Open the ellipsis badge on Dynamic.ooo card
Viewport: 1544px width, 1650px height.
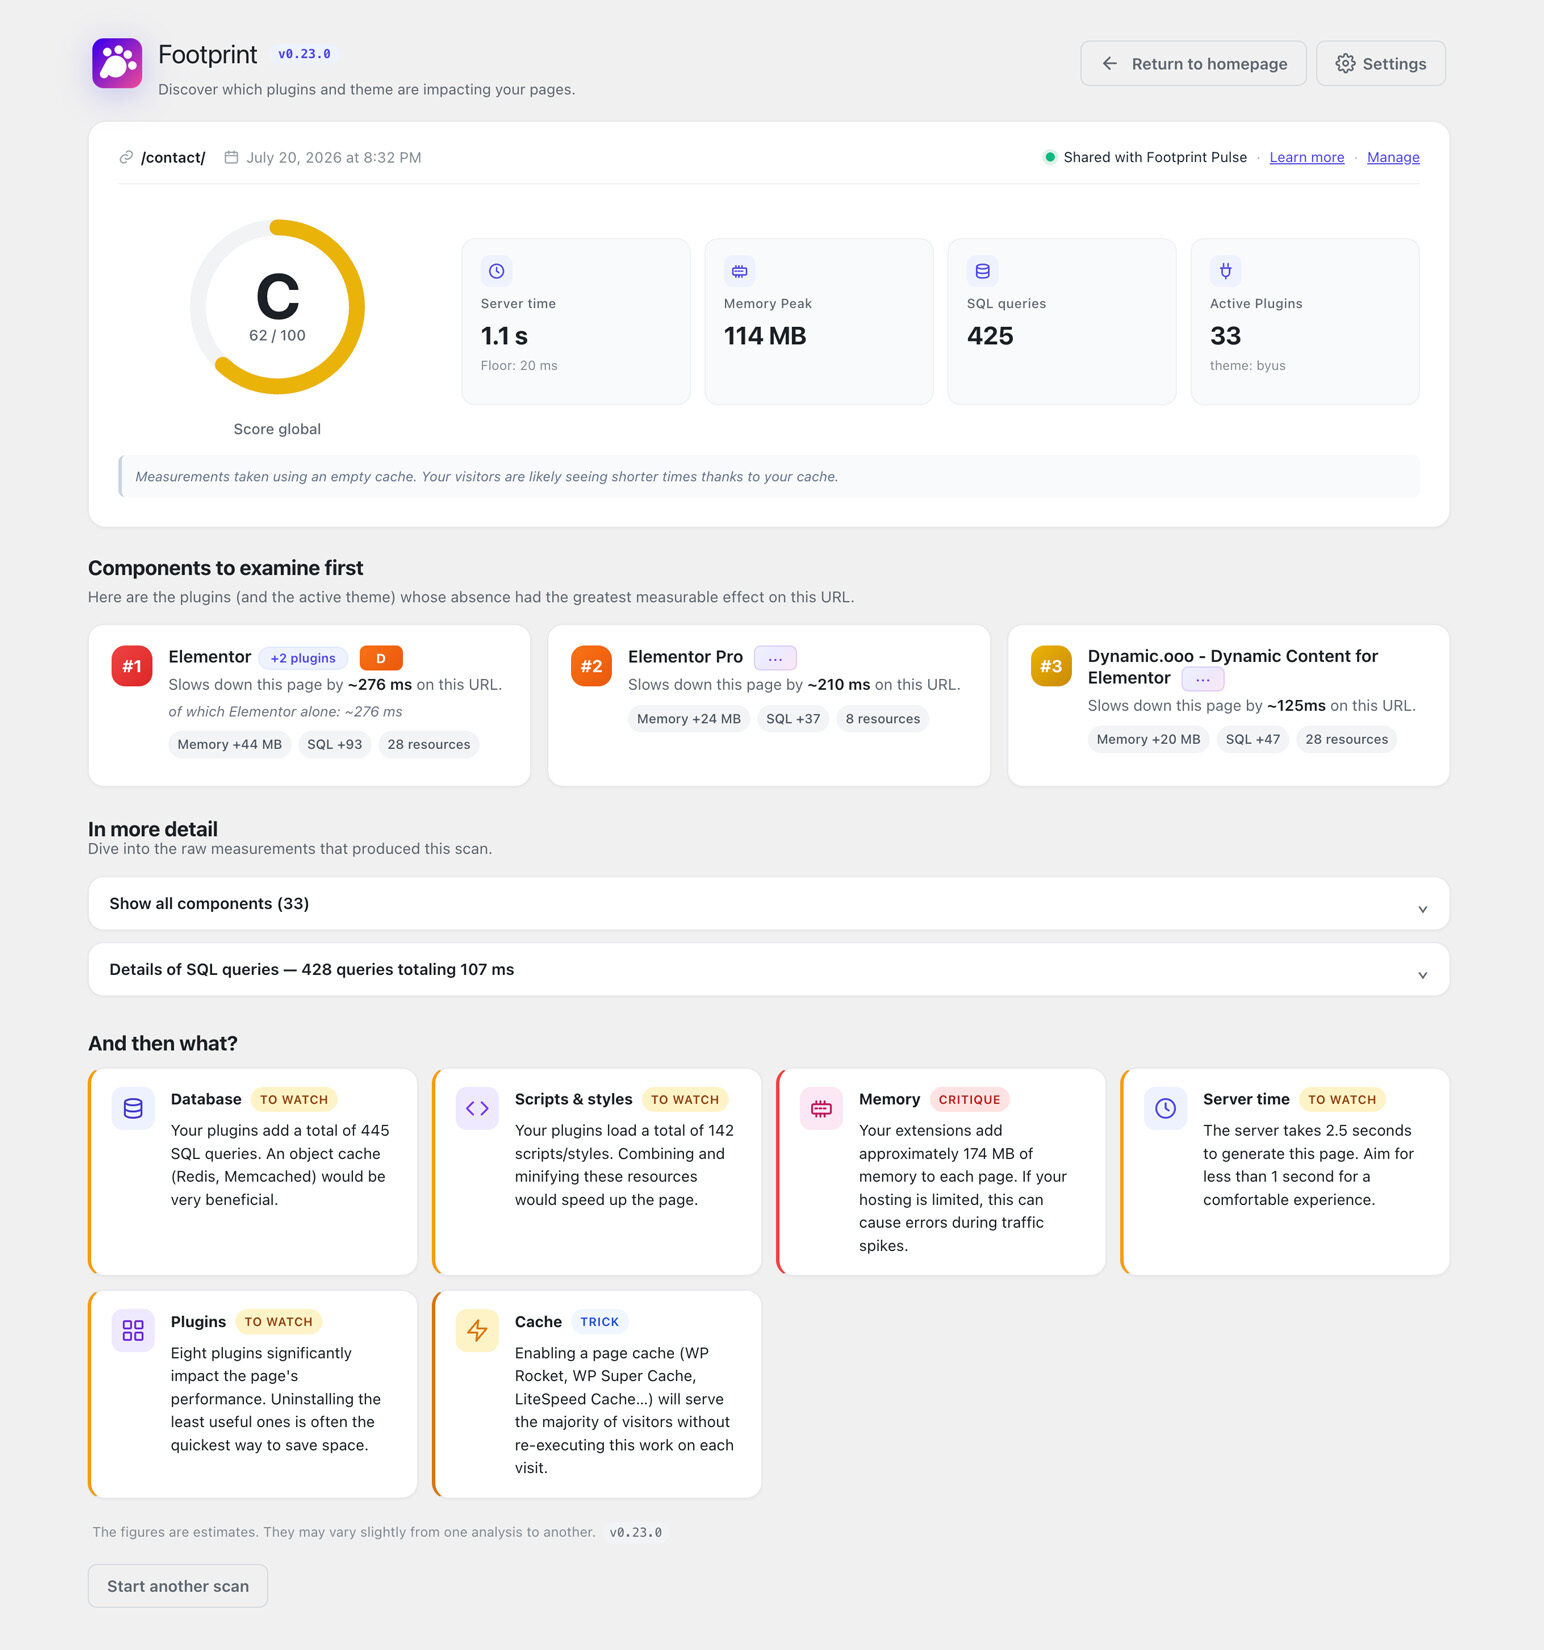[x=1202, y=679]
